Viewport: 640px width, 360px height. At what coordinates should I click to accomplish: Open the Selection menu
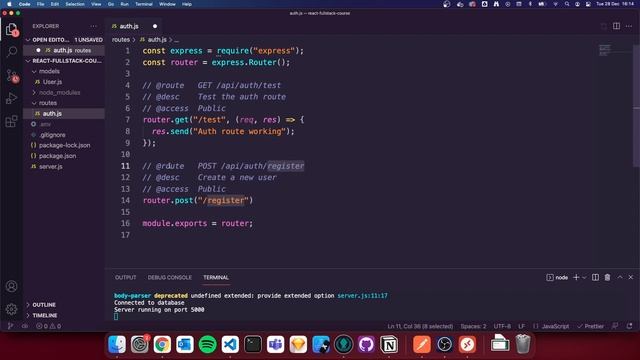pos(75,4)
